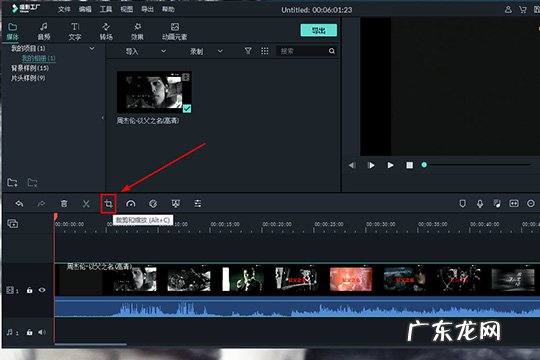Click the filter funnel icon
Image resolution: width=540 pixels, height=360 pixels.
pos(248,51)
